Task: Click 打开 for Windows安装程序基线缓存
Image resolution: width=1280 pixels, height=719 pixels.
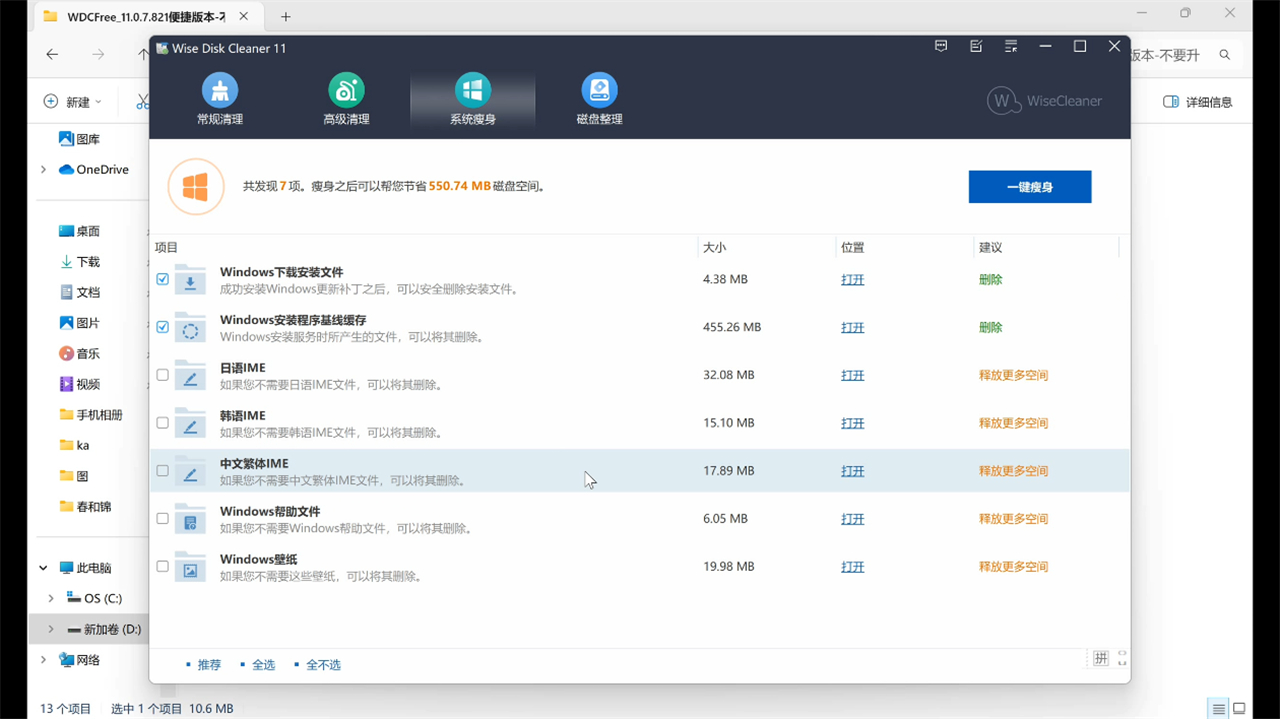Action: click(x=852, y=328)
